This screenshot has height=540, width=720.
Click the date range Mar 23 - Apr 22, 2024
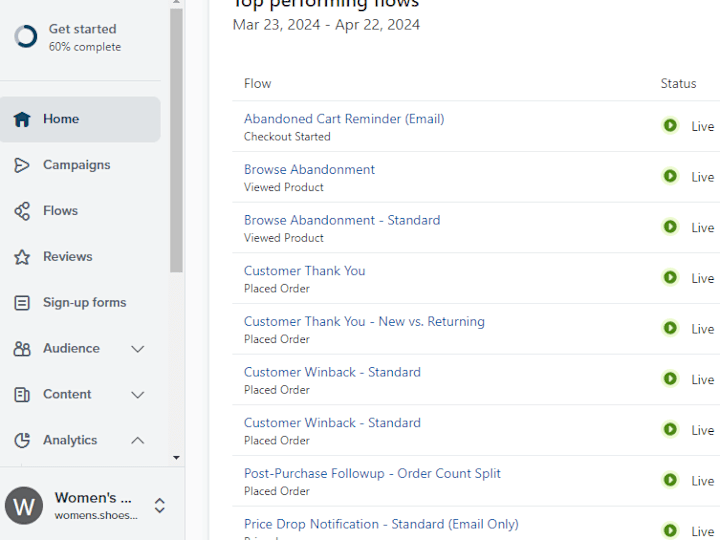click(326, 25)
